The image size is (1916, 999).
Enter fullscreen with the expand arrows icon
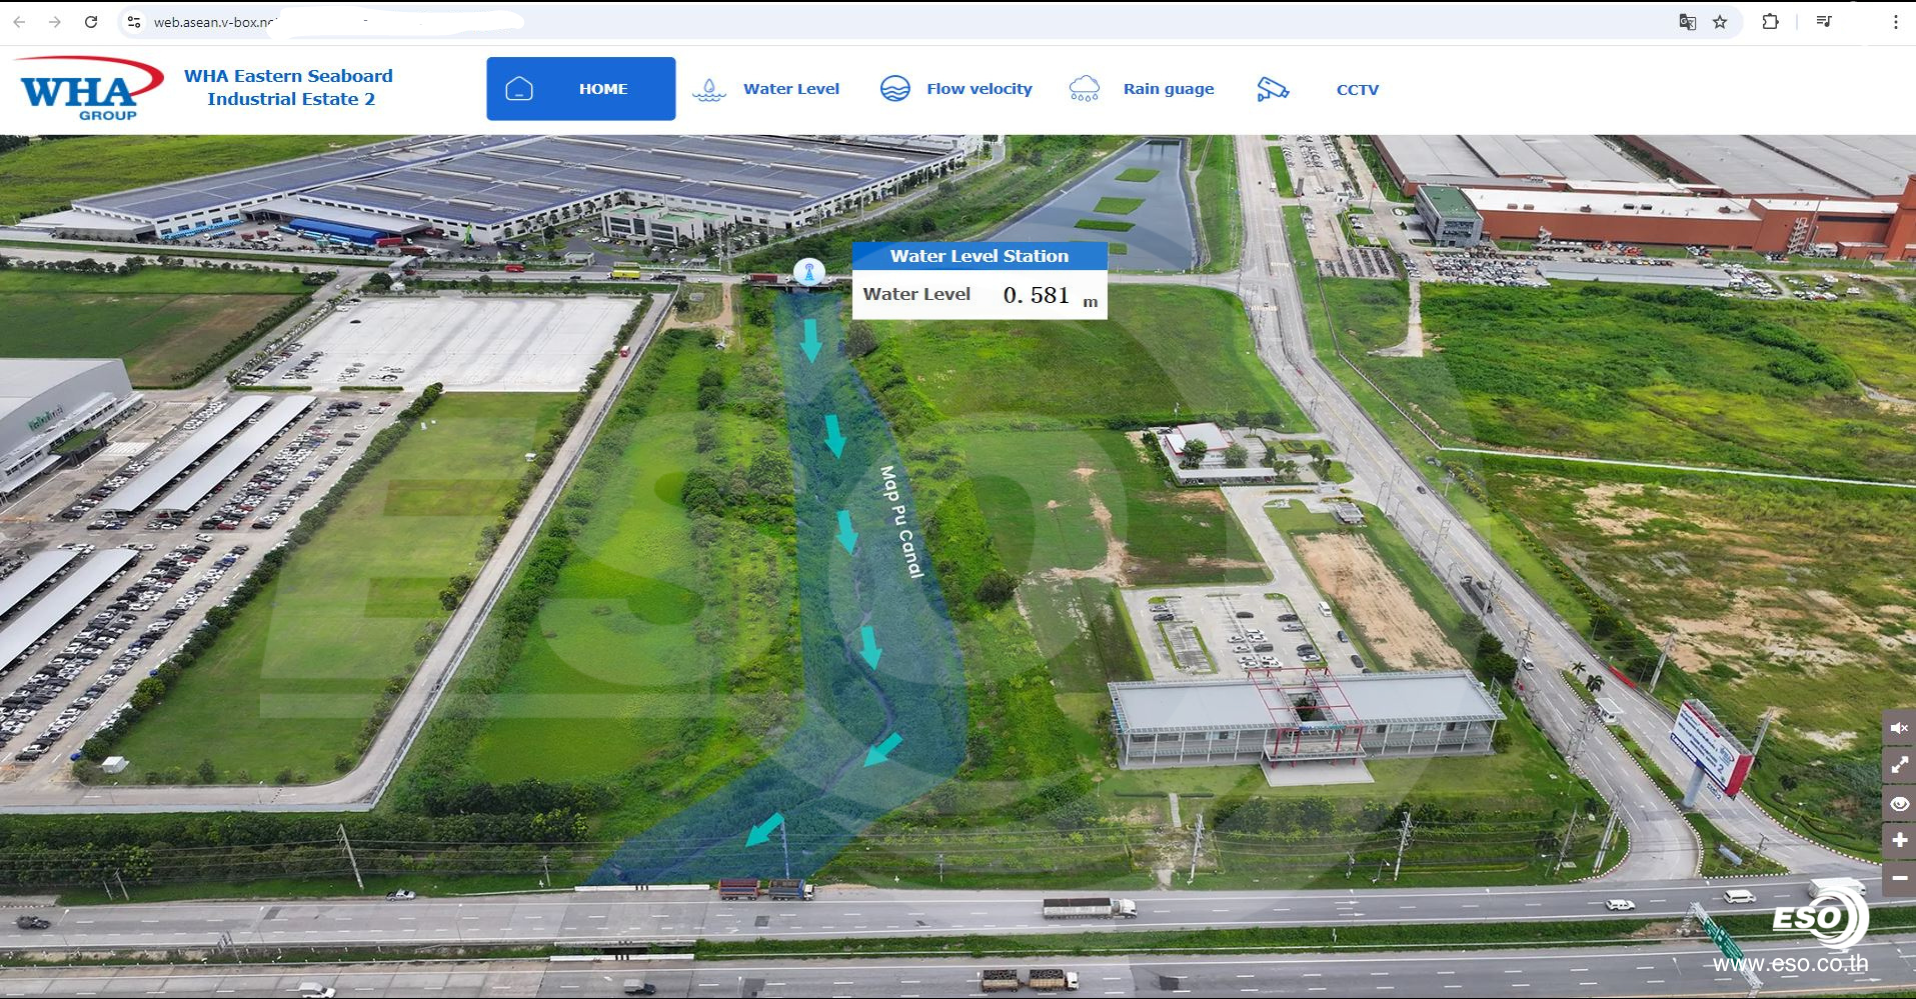(1899, 766)
